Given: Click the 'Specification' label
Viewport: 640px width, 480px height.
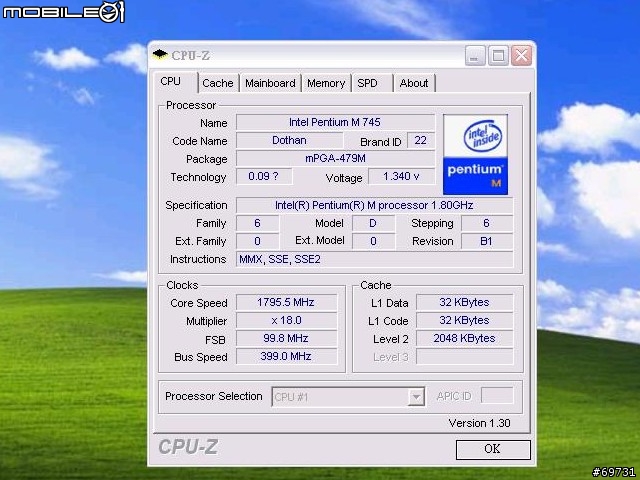Looking at the screenshot, I should tap(196, 205).
